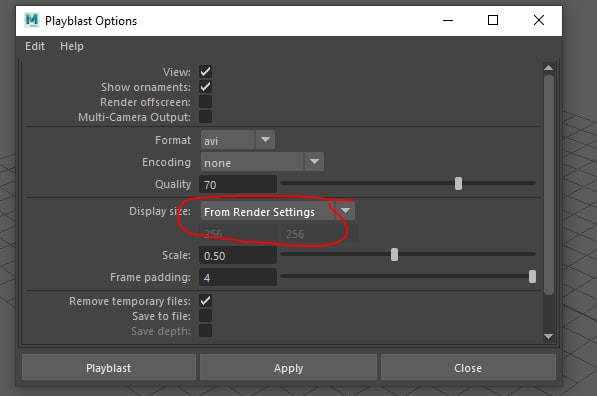Click the scrollbar down arrow
The image size is (597, 396).
[549, 336]
